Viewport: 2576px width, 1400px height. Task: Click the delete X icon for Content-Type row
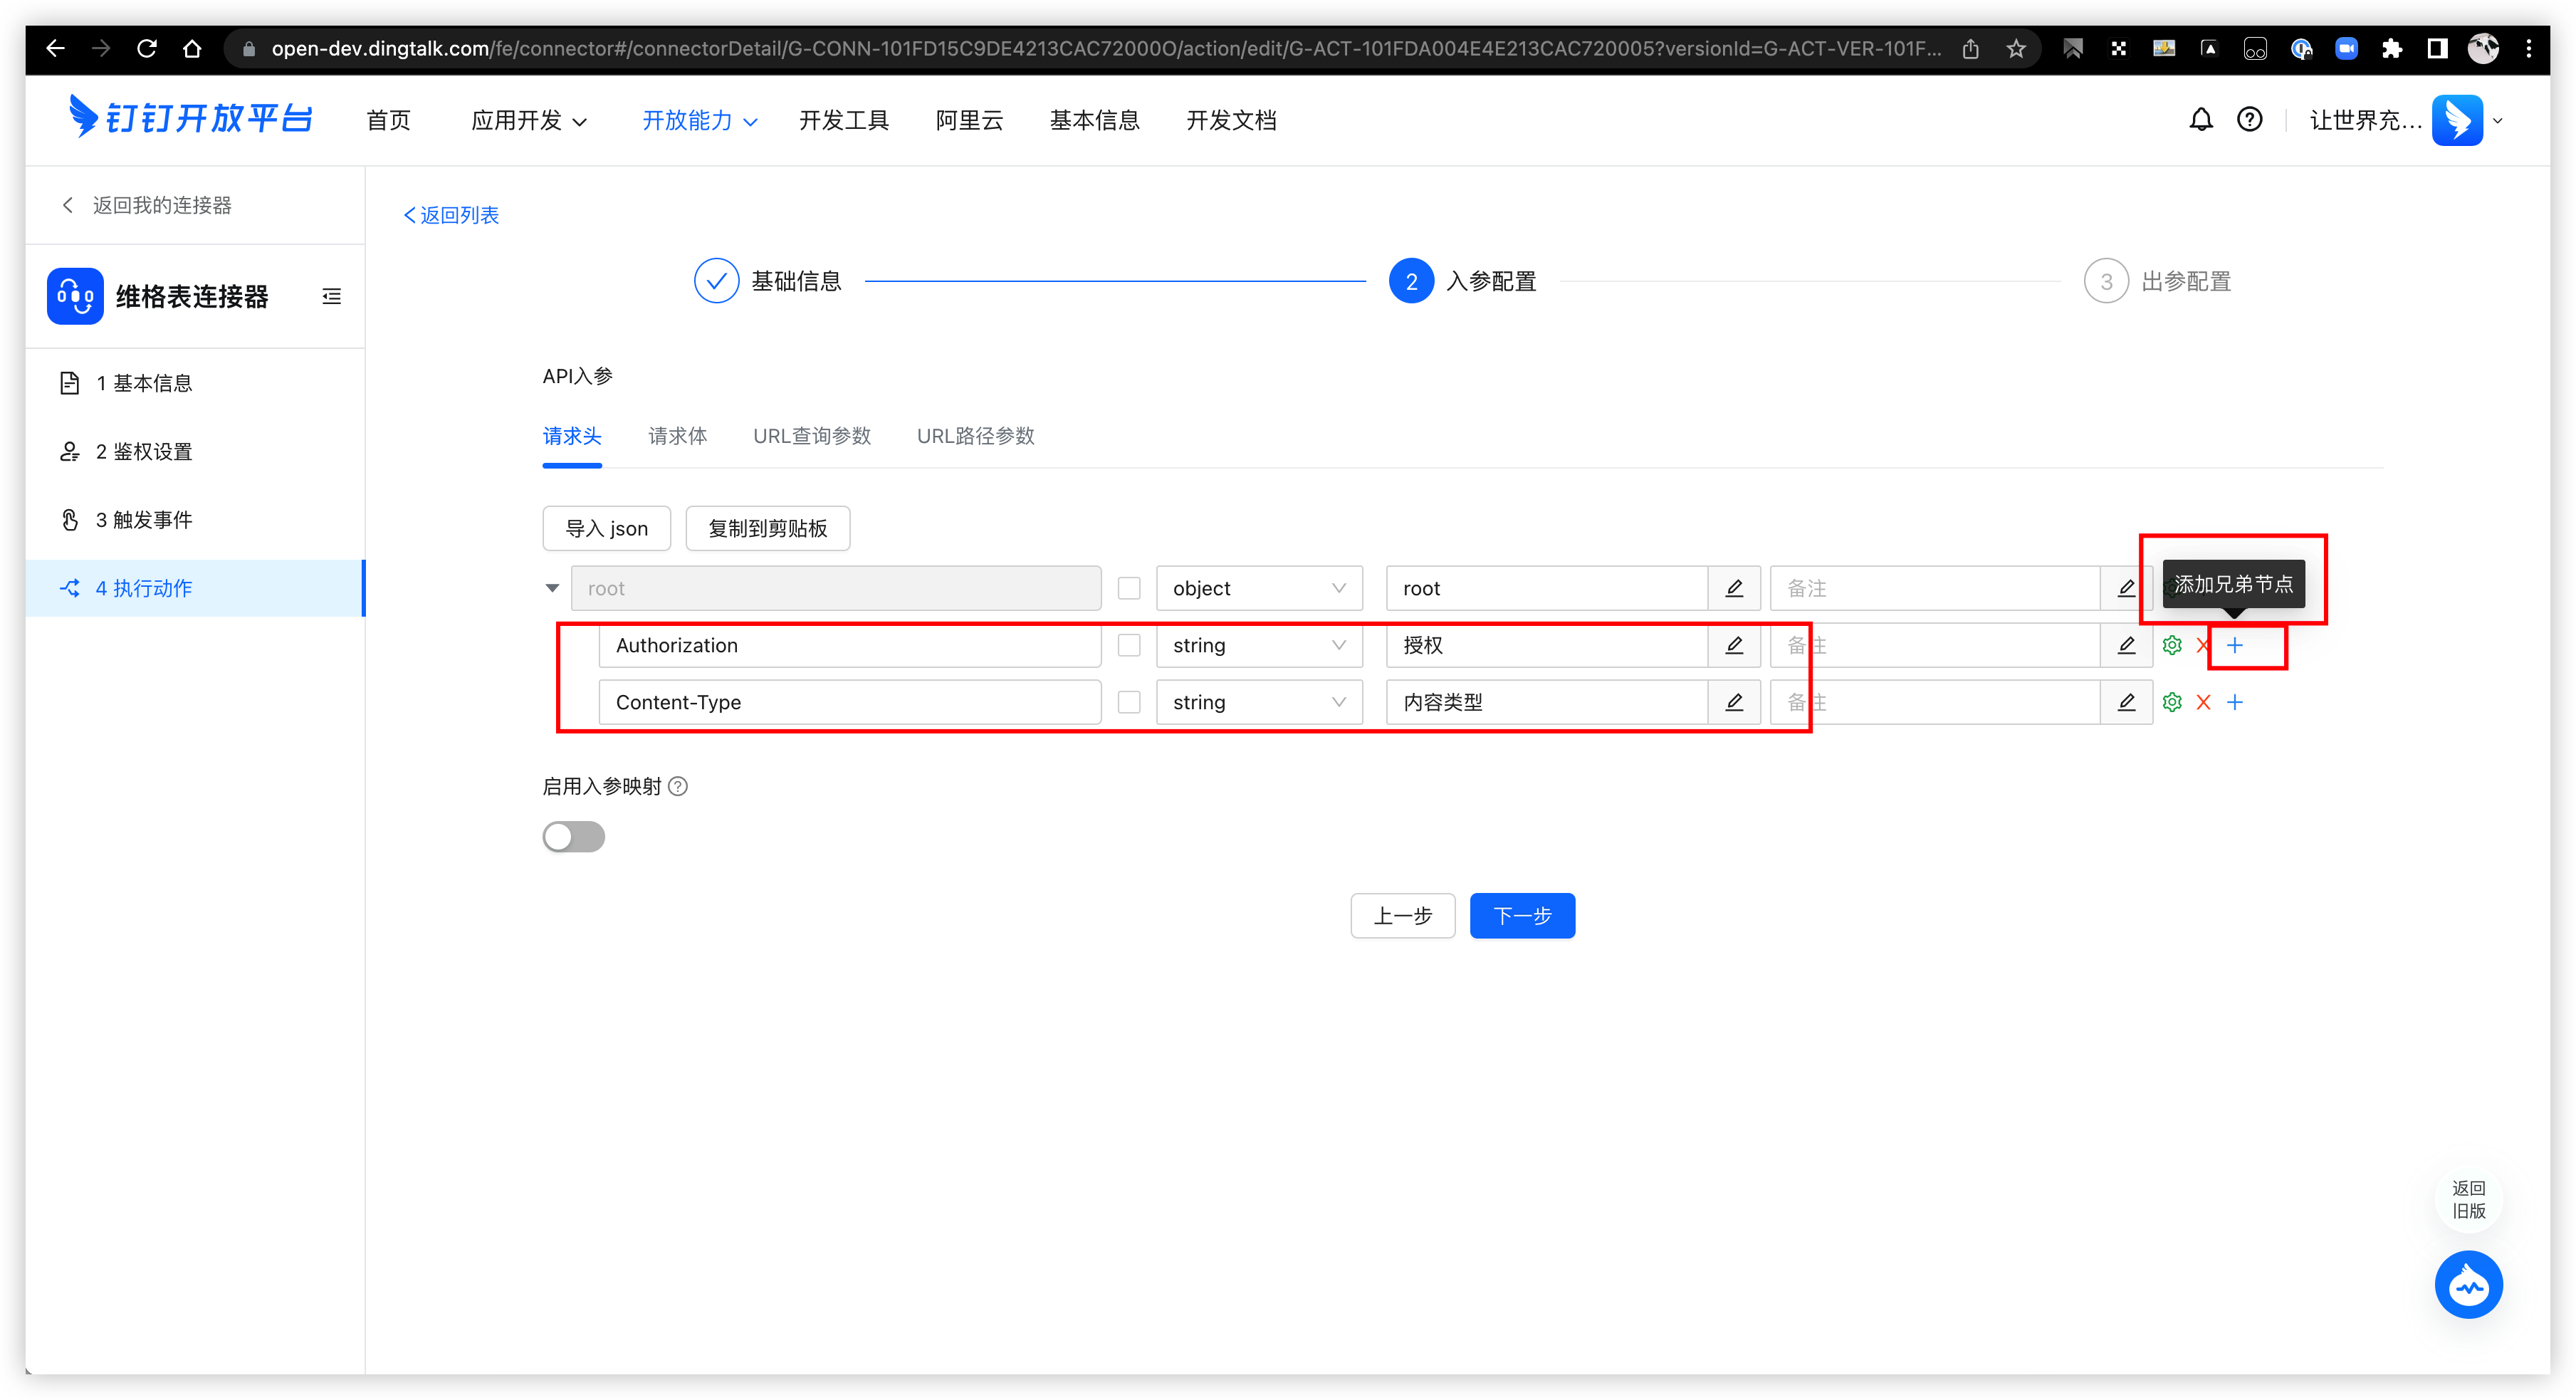tap(2204, 701)
